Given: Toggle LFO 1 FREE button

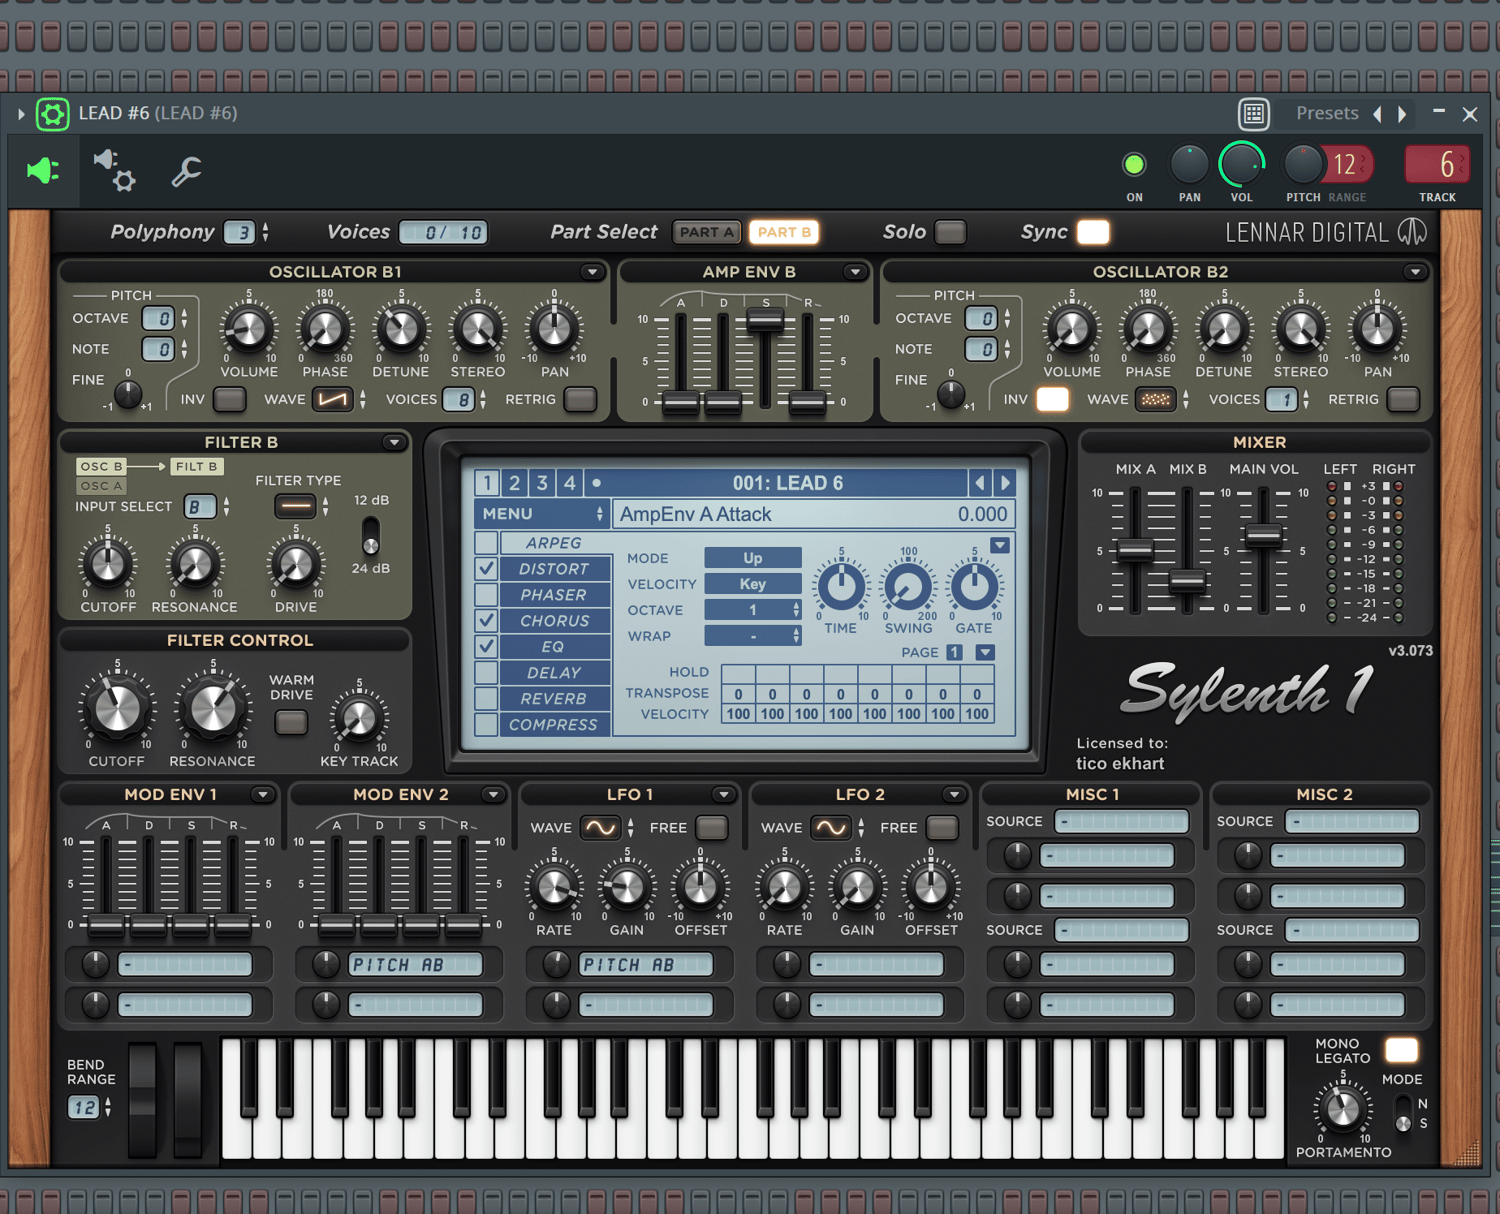Looking at the screenshot, I should click(712, 828).
